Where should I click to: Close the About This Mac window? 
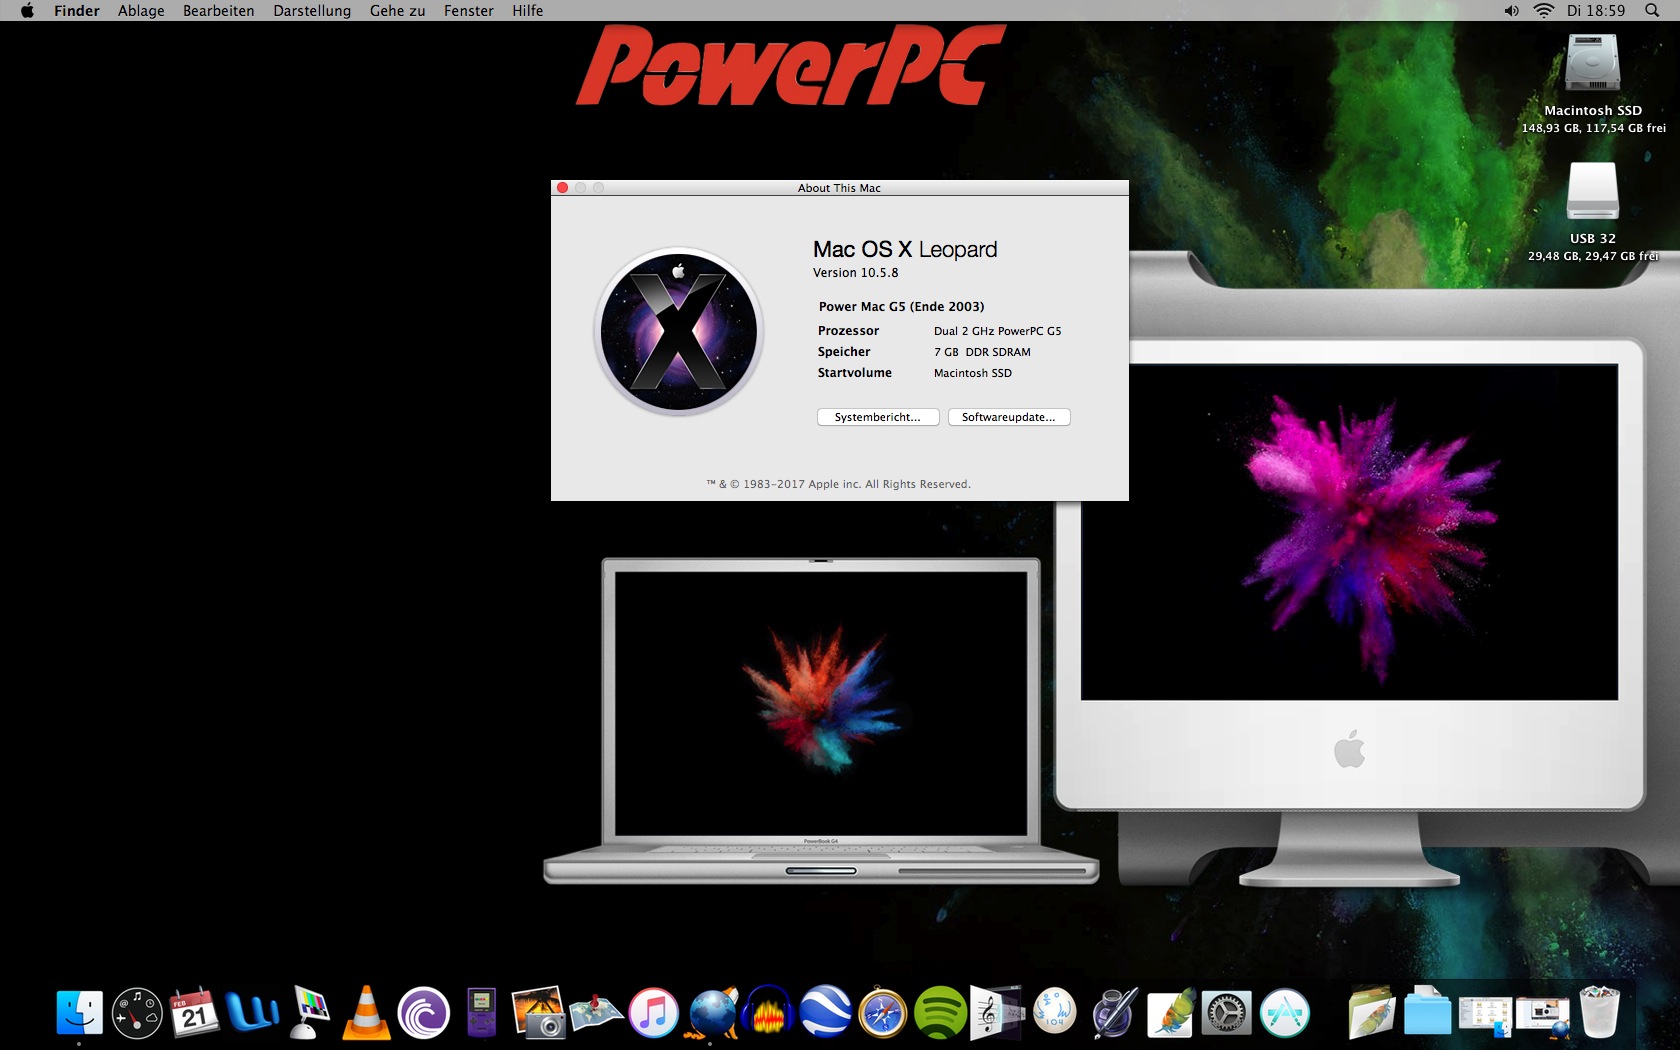563,188
